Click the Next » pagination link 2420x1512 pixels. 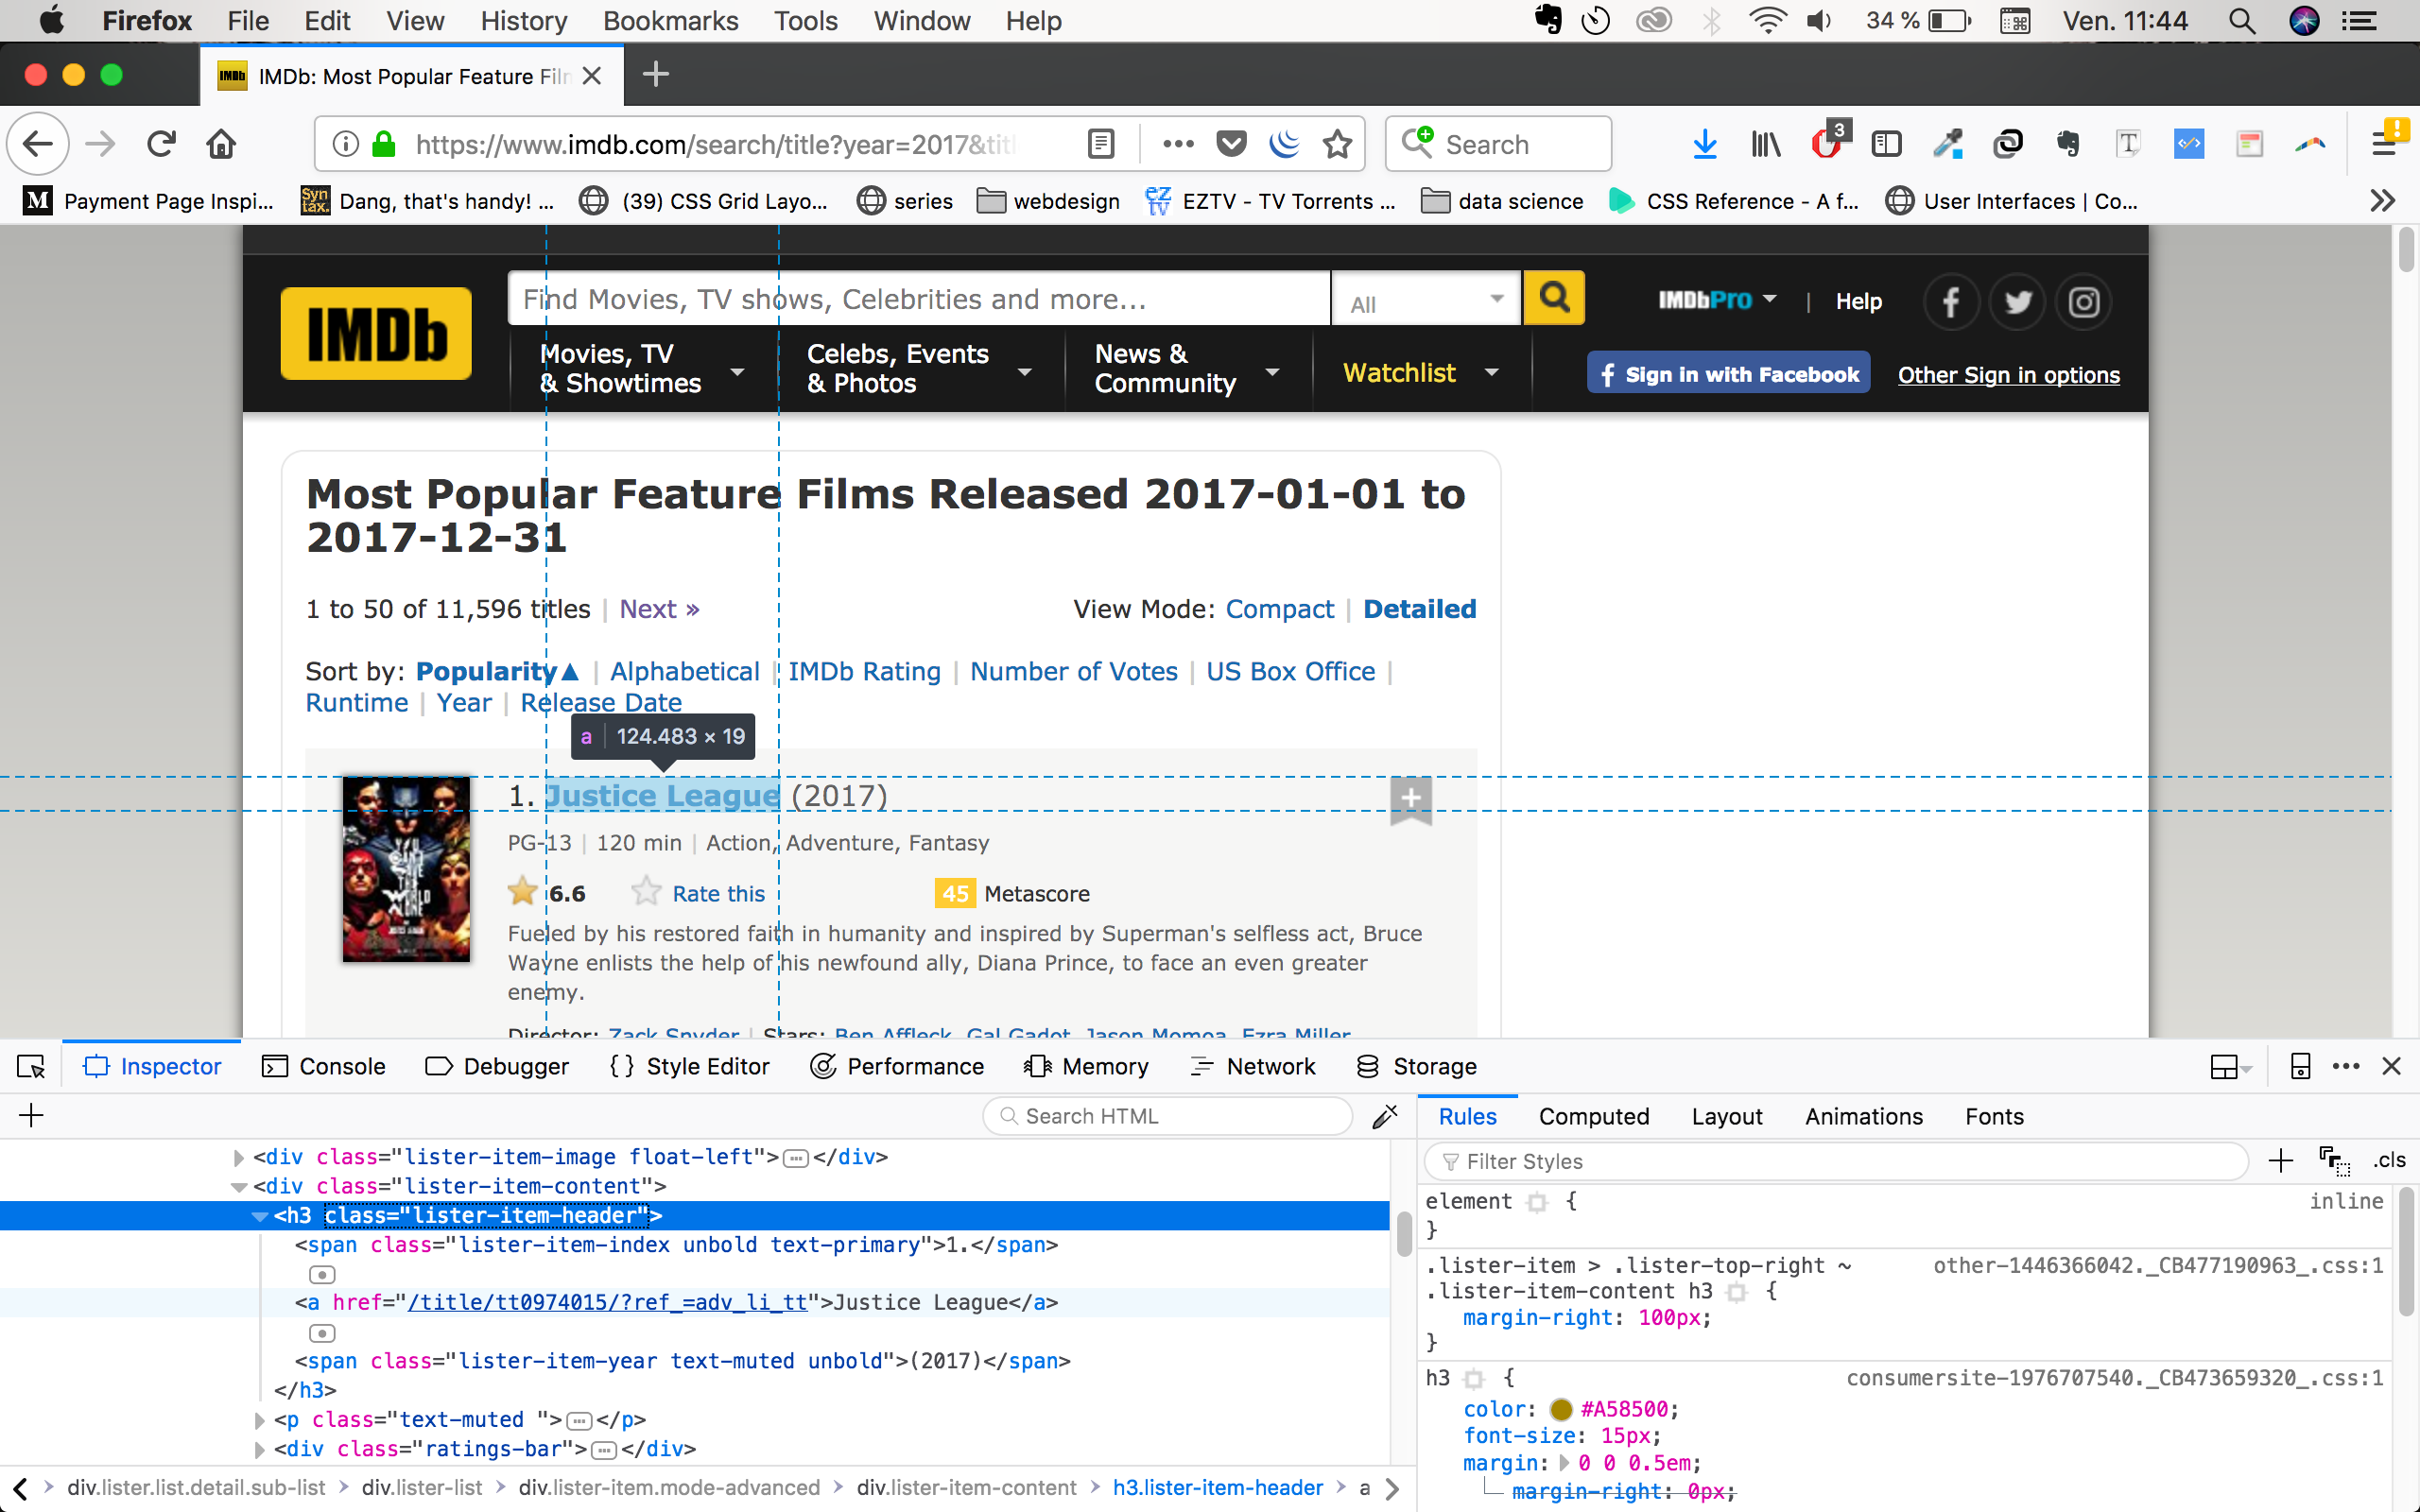coord(658,608)
